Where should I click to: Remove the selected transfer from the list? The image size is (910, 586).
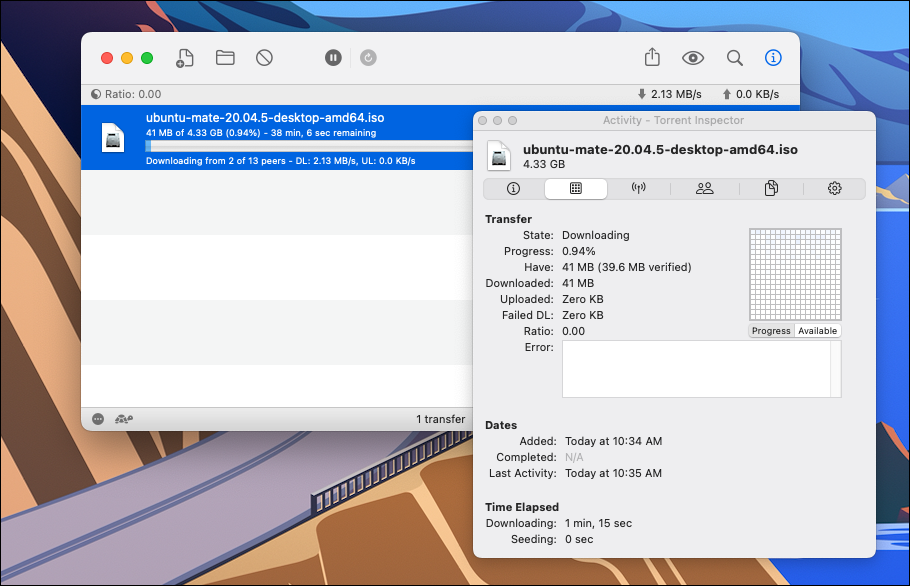264,58
